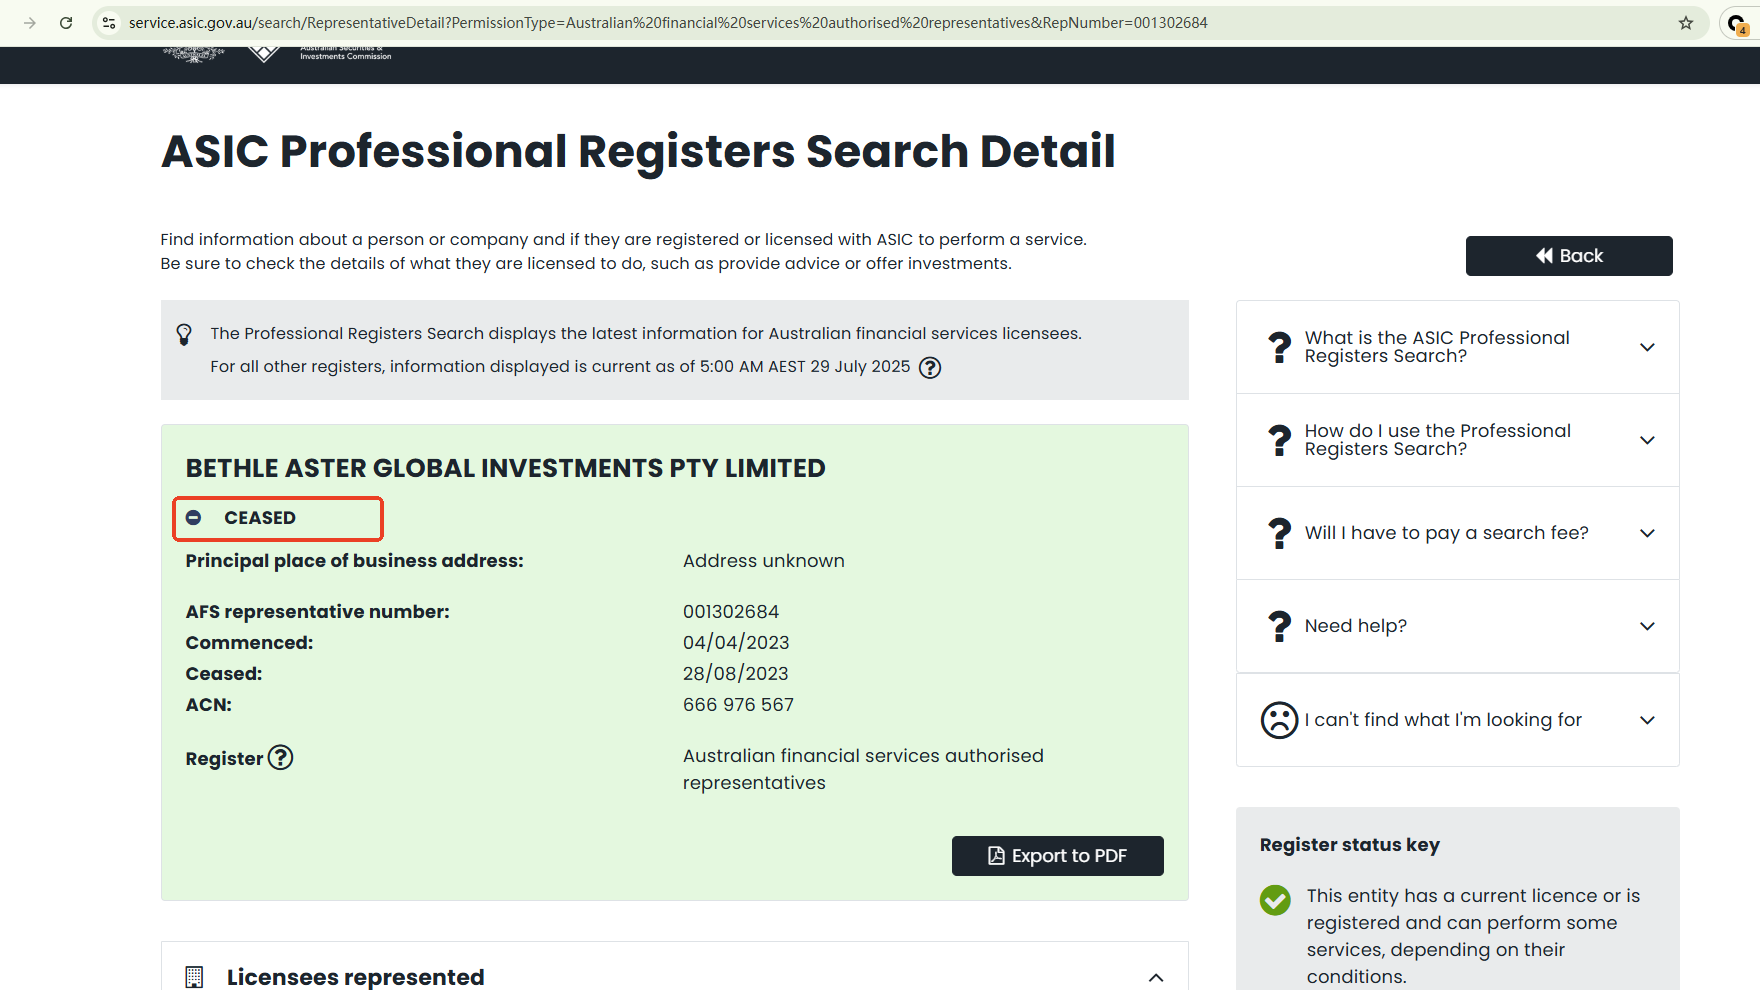
Task: Click the browser extension icon with badge
Action: click(x=1737, y=24)
